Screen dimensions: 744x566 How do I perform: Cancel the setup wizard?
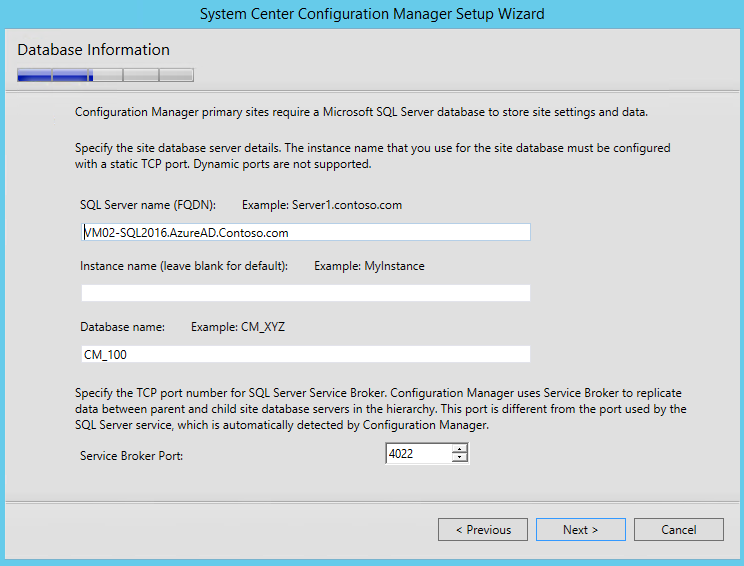pos(679,529)
